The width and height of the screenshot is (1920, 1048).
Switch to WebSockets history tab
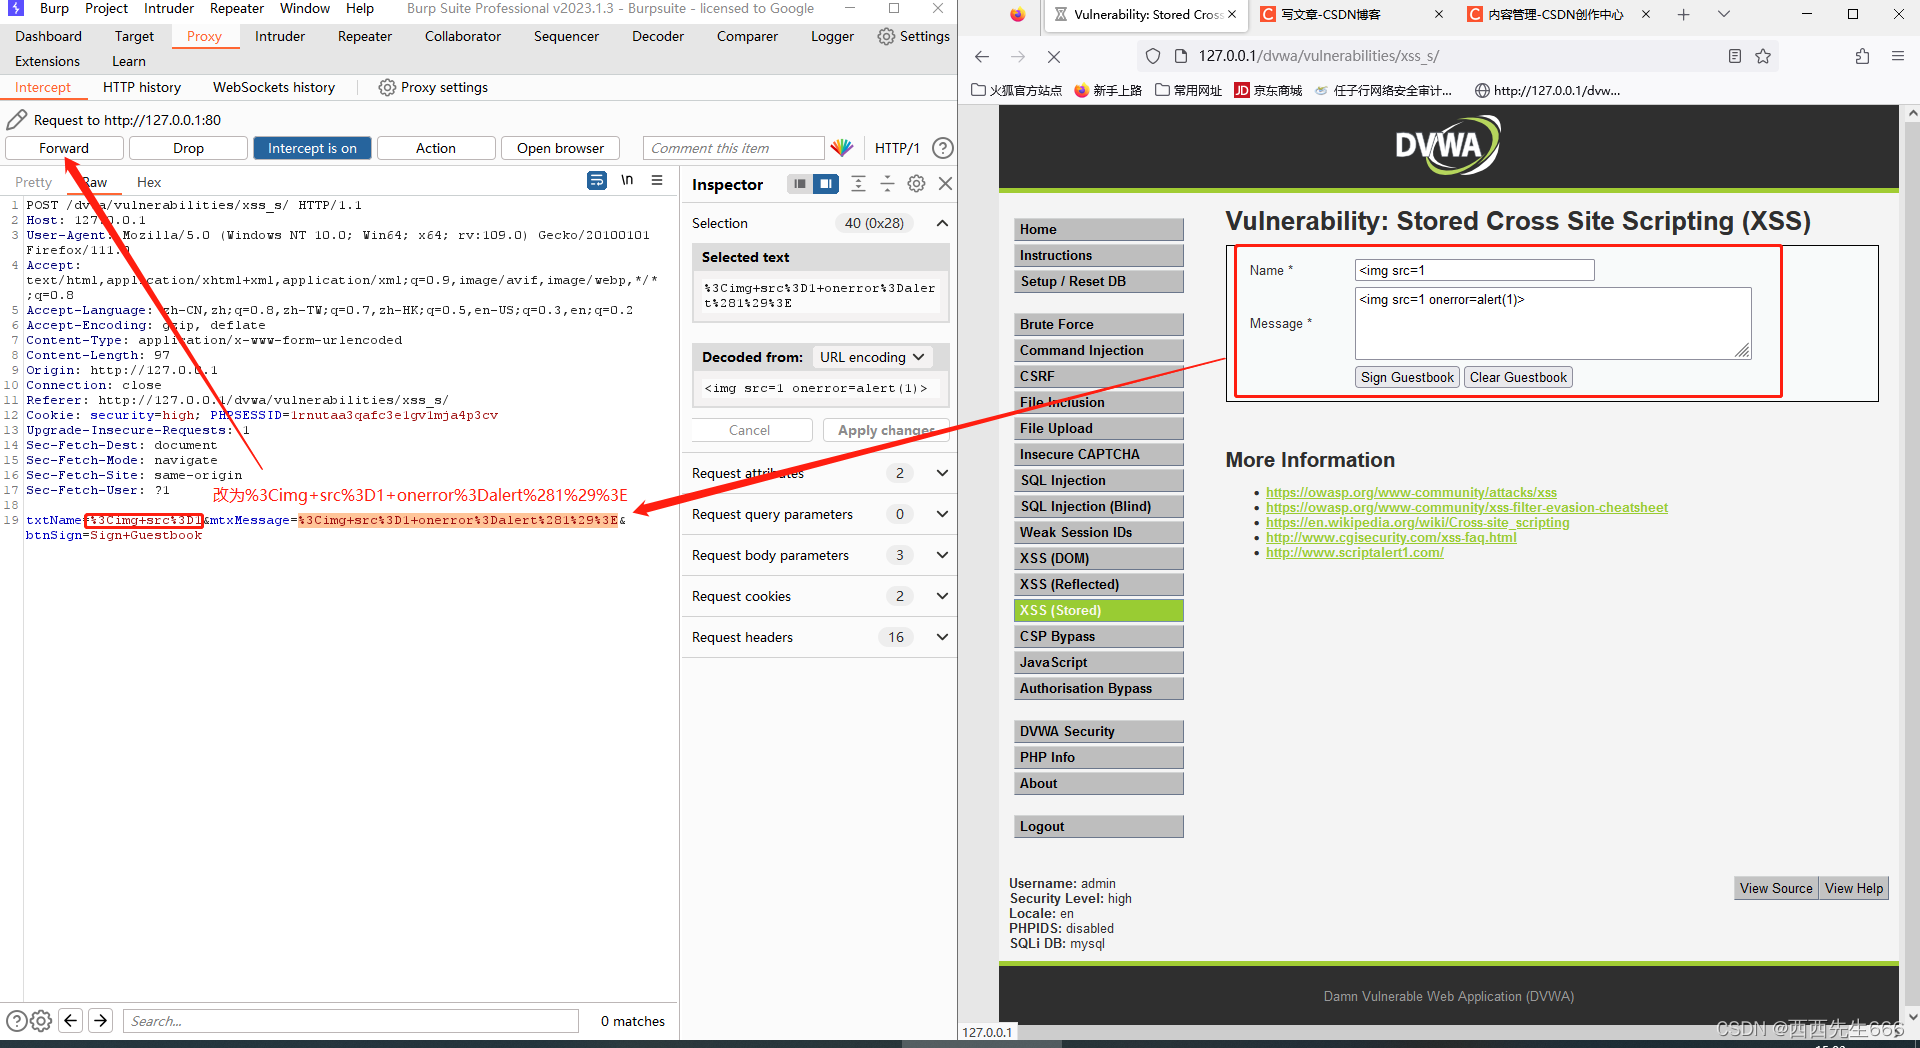274,88
